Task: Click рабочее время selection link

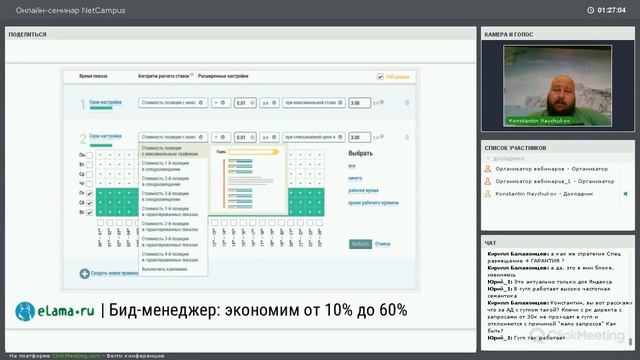Action: point(363,190)
